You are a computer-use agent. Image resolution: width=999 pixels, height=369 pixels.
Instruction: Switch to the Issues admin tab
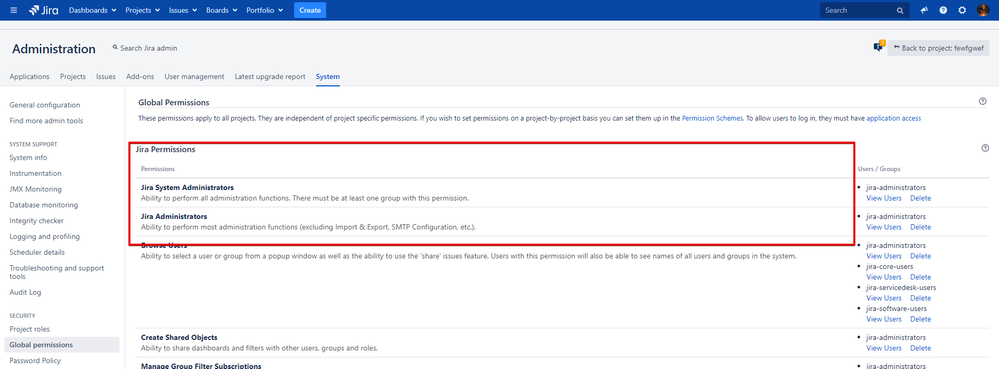click(106, 76)
